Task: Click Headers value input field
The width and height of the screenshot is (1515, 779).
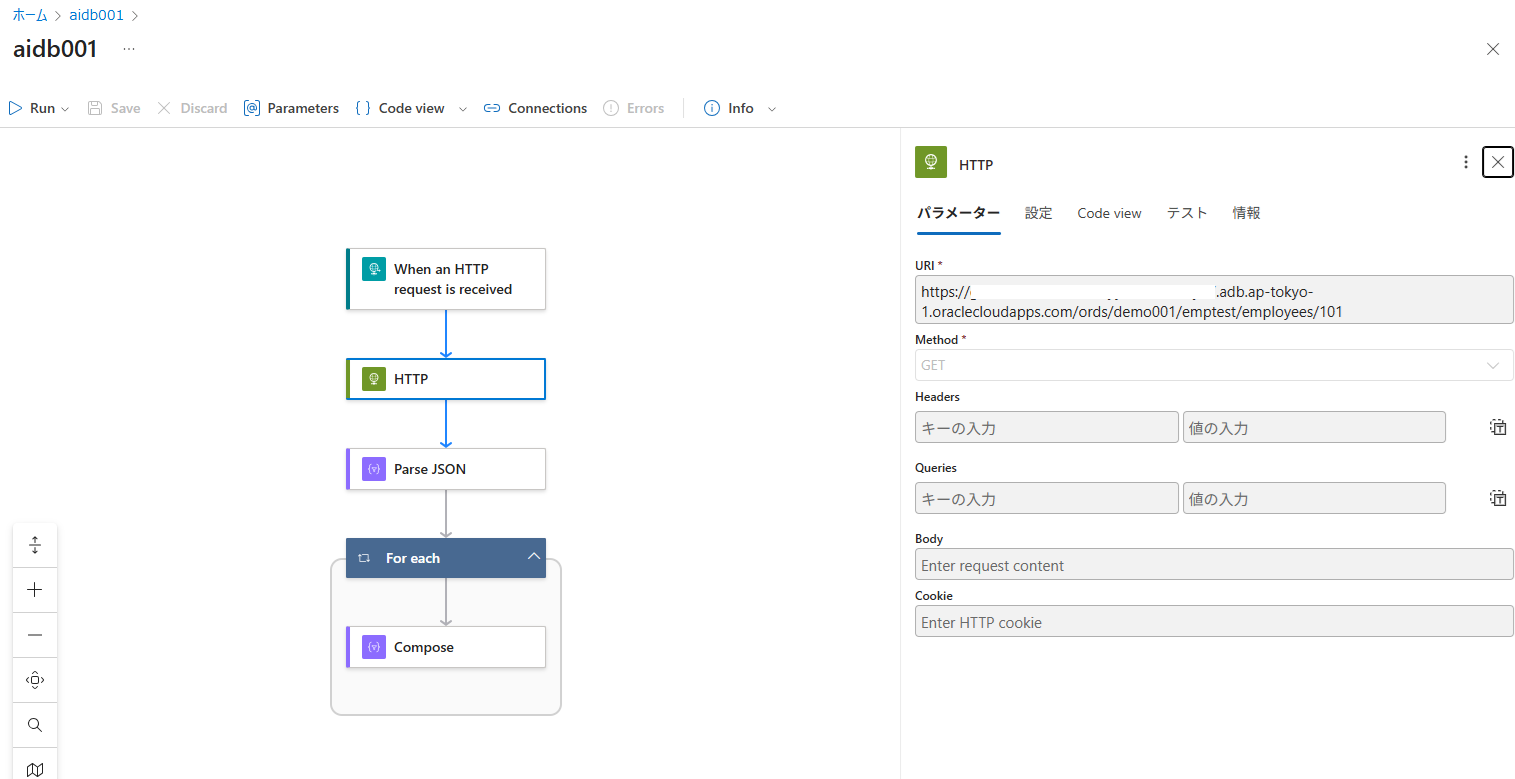Action: click(x=1314, y=427)
